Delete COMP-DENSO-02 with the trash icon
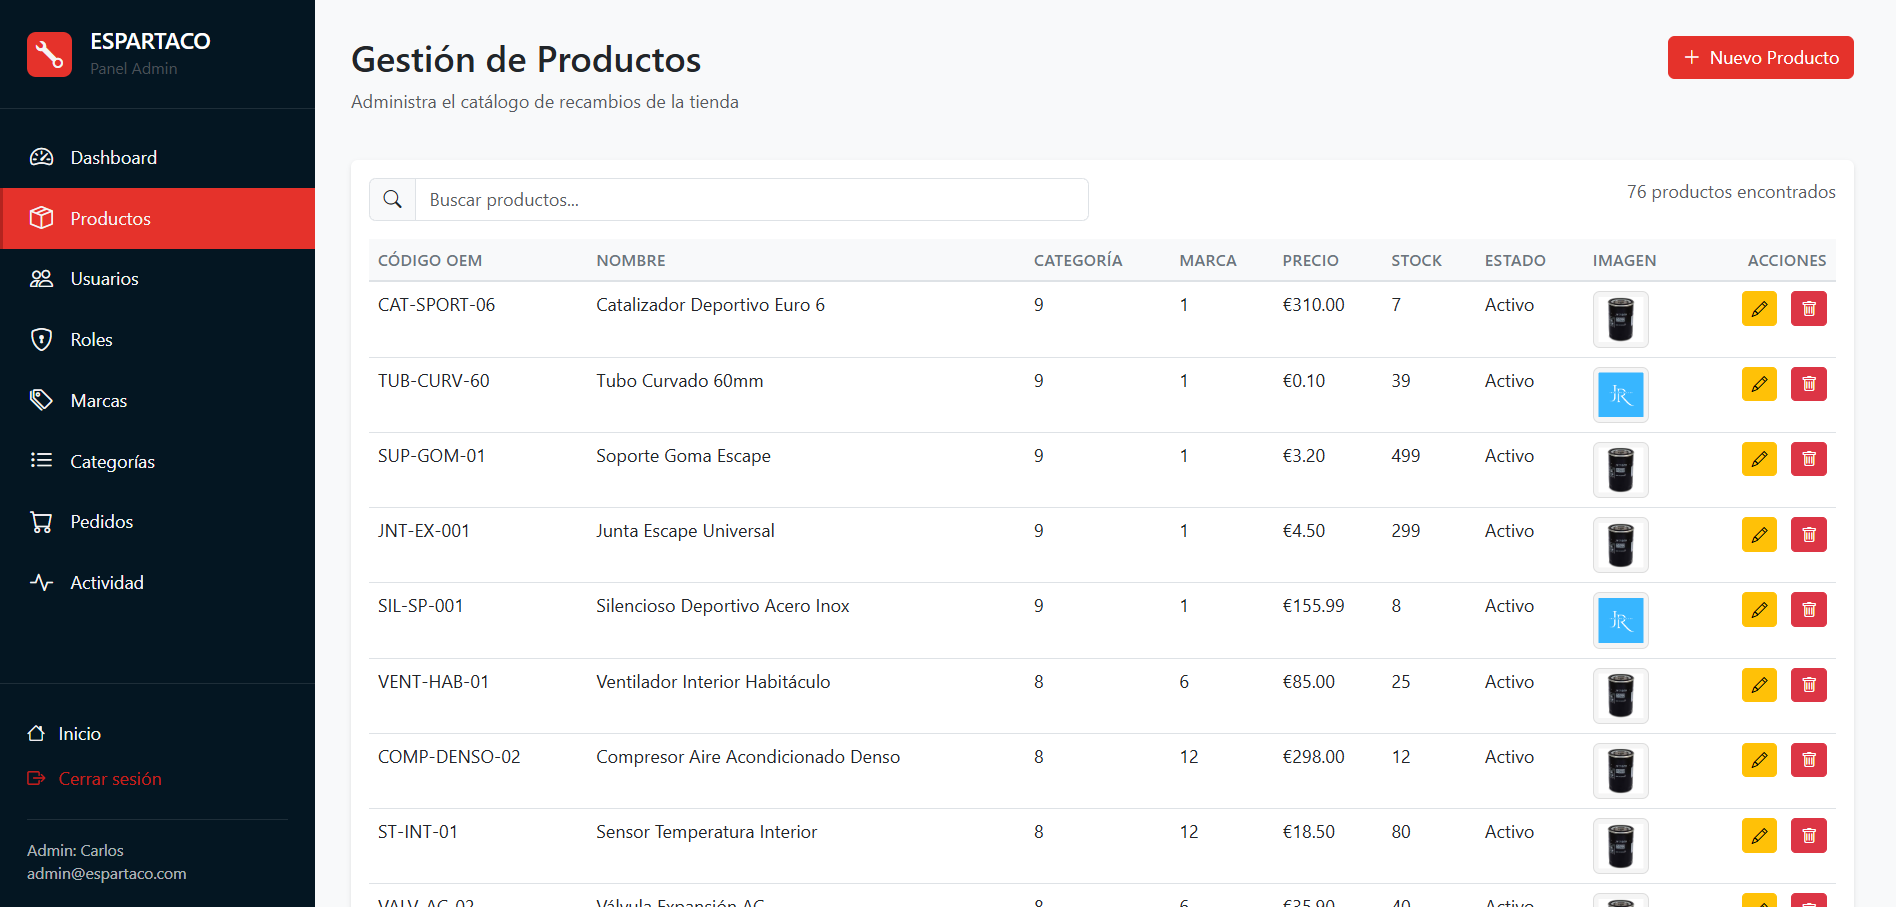The image size is (1896, 907). [1809, 760]
